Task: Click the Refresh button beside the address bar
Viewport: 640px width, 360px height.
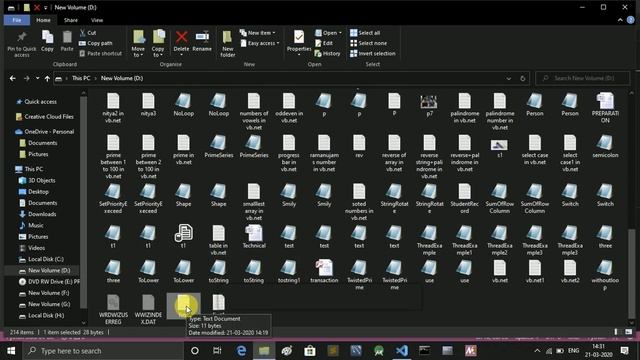Action: pos(522,78)
